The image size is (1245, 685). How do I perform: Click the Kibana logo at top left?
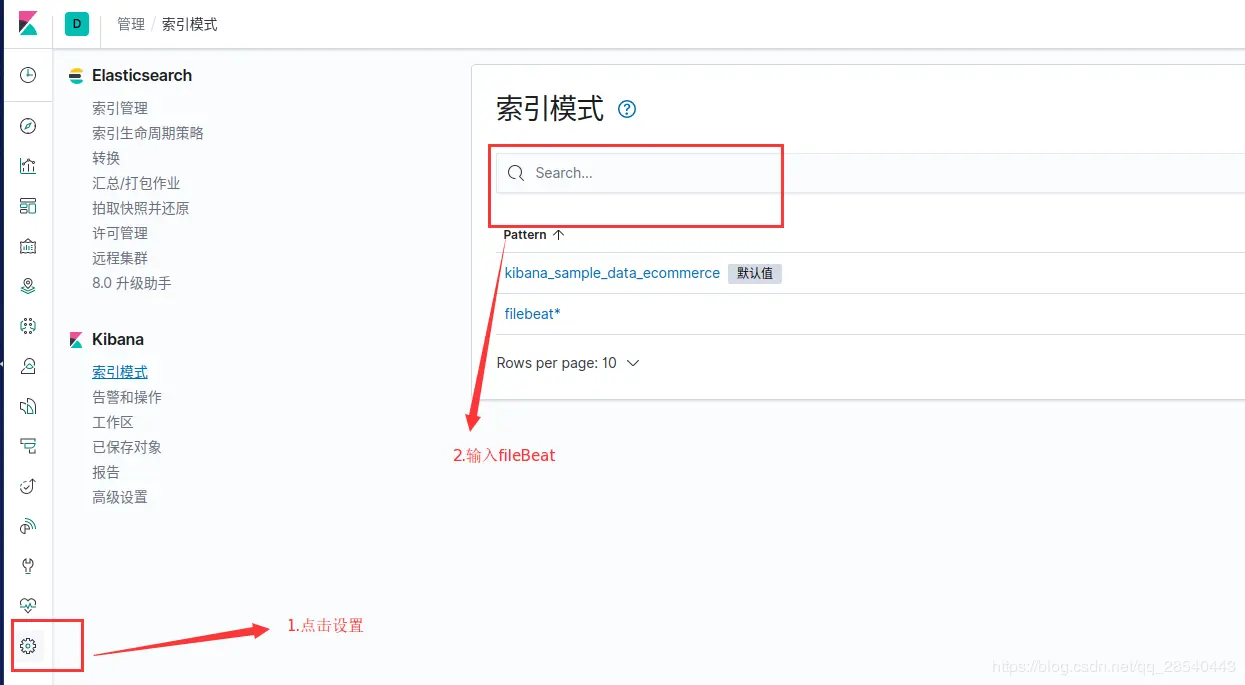pos(27,23)
